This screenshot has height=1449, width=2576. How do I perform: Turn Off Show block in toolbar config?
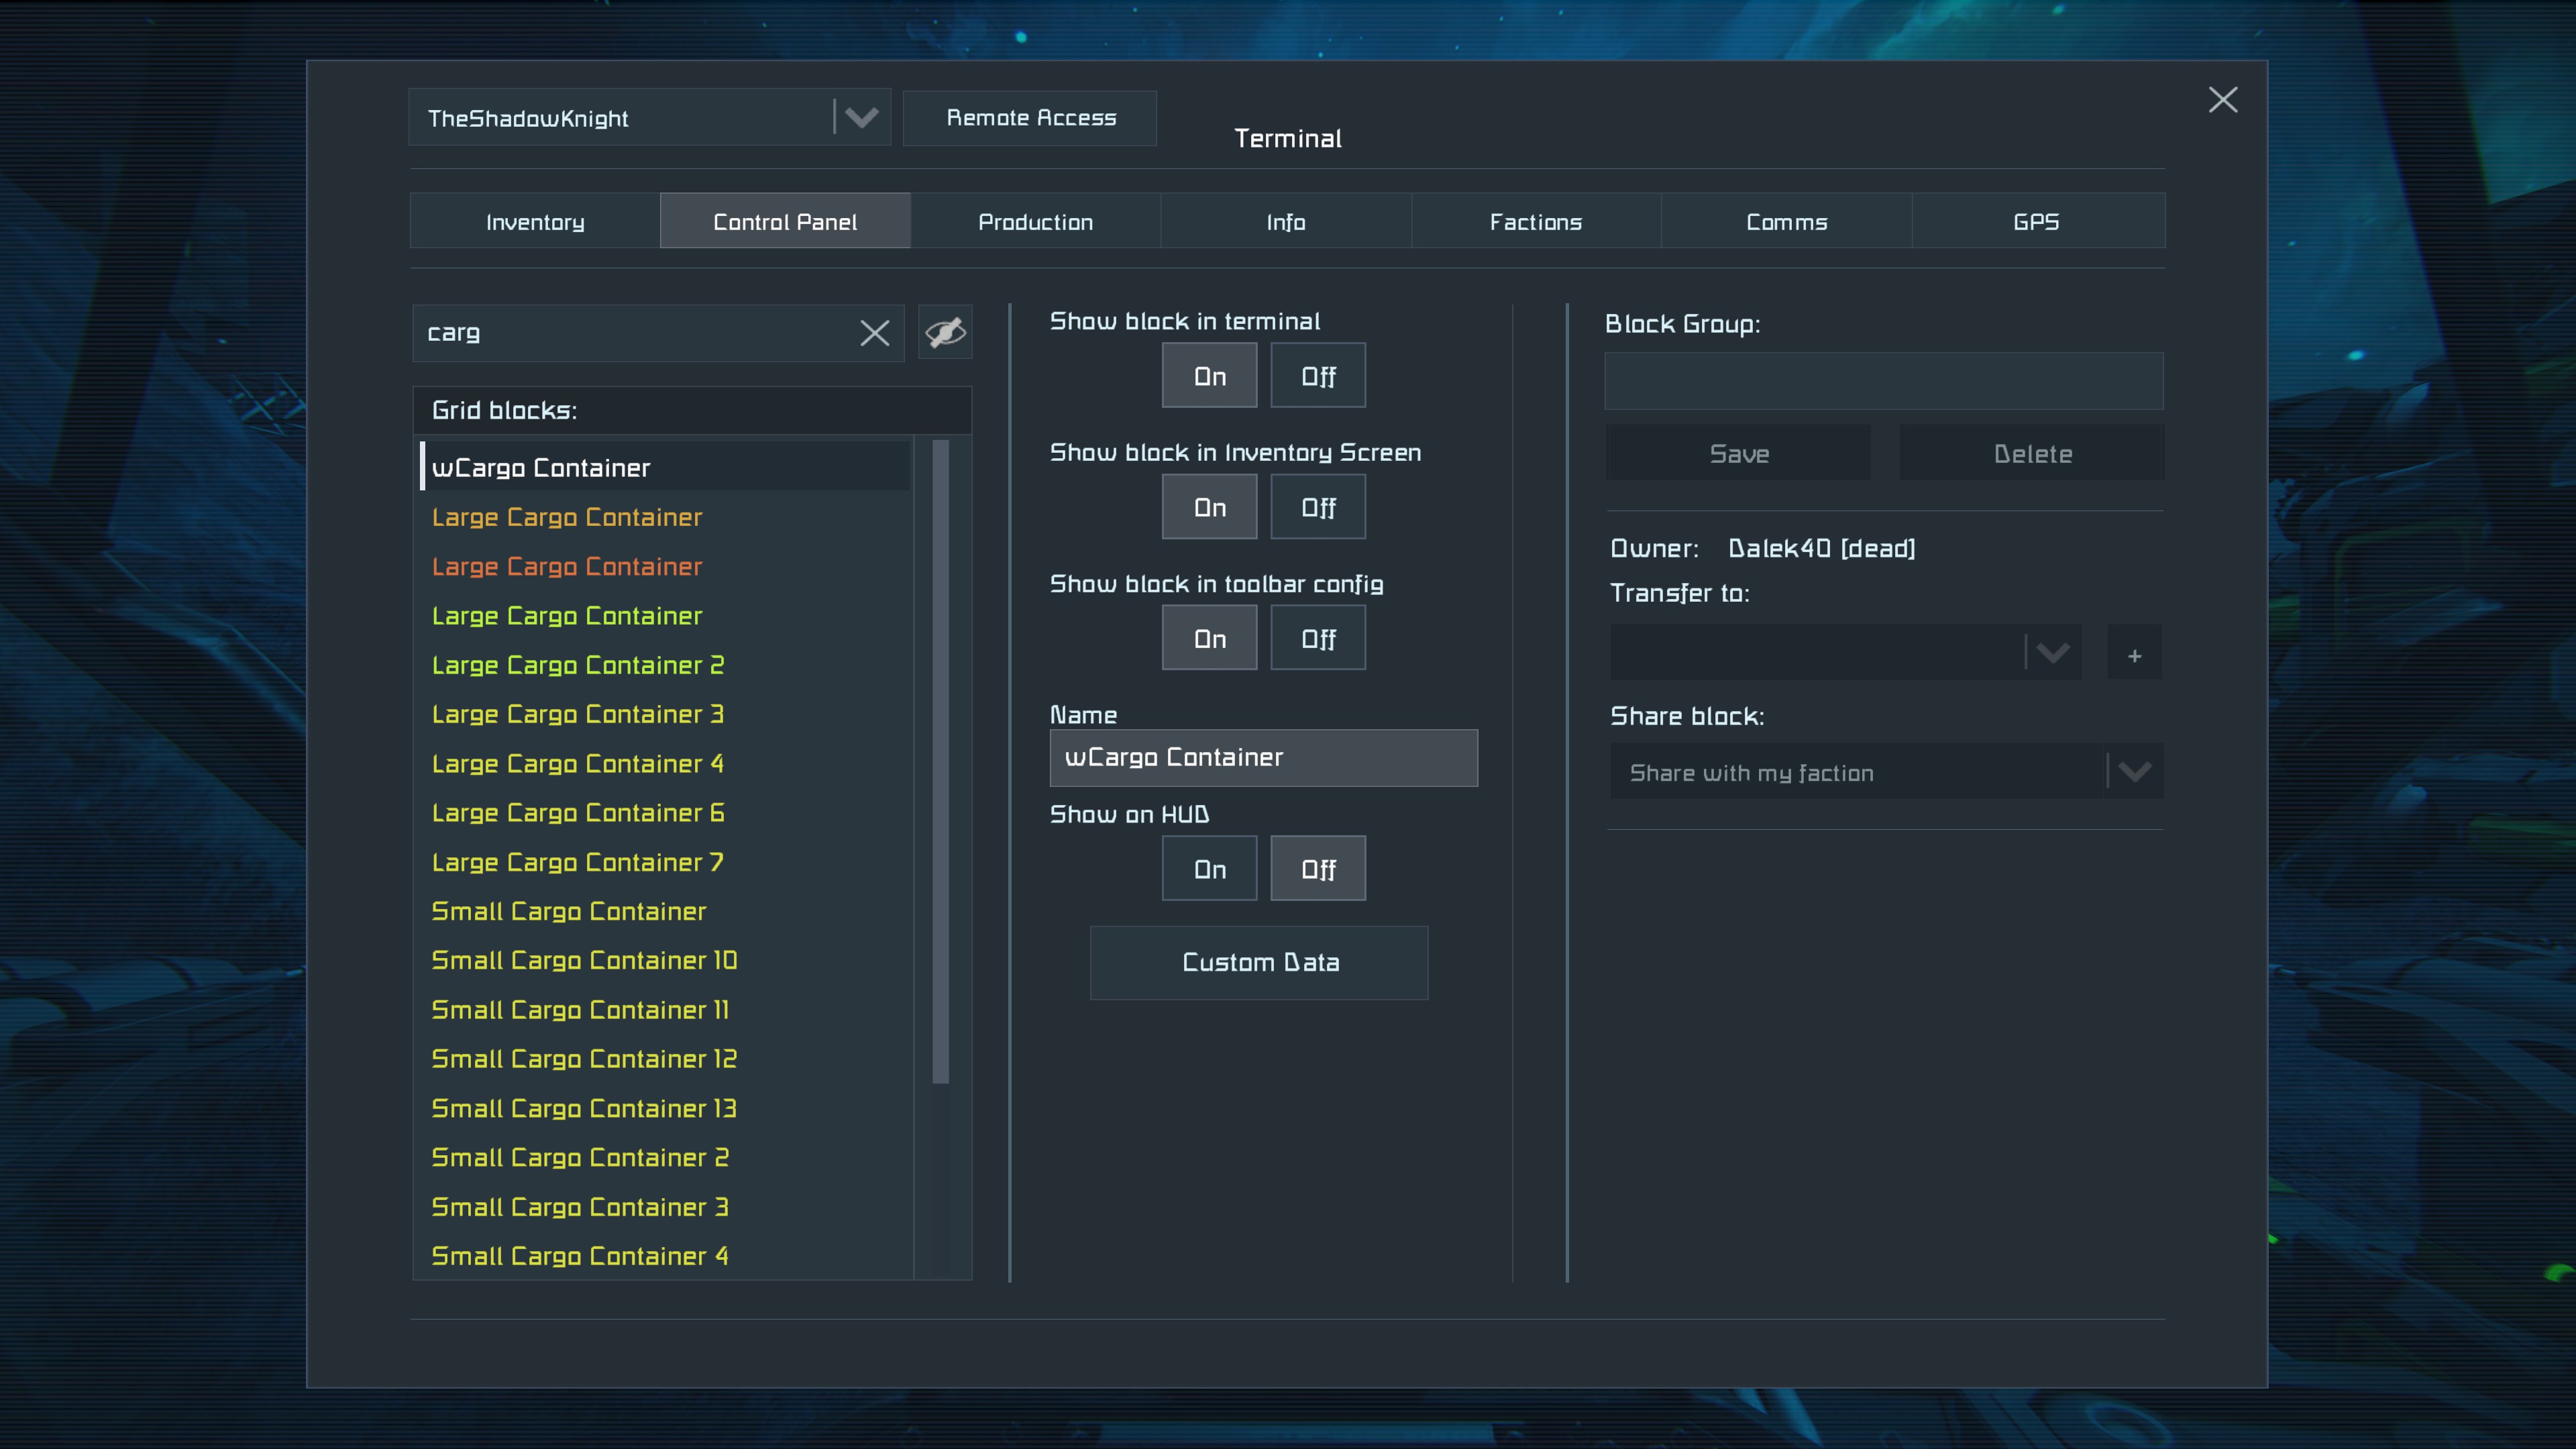1317,638
